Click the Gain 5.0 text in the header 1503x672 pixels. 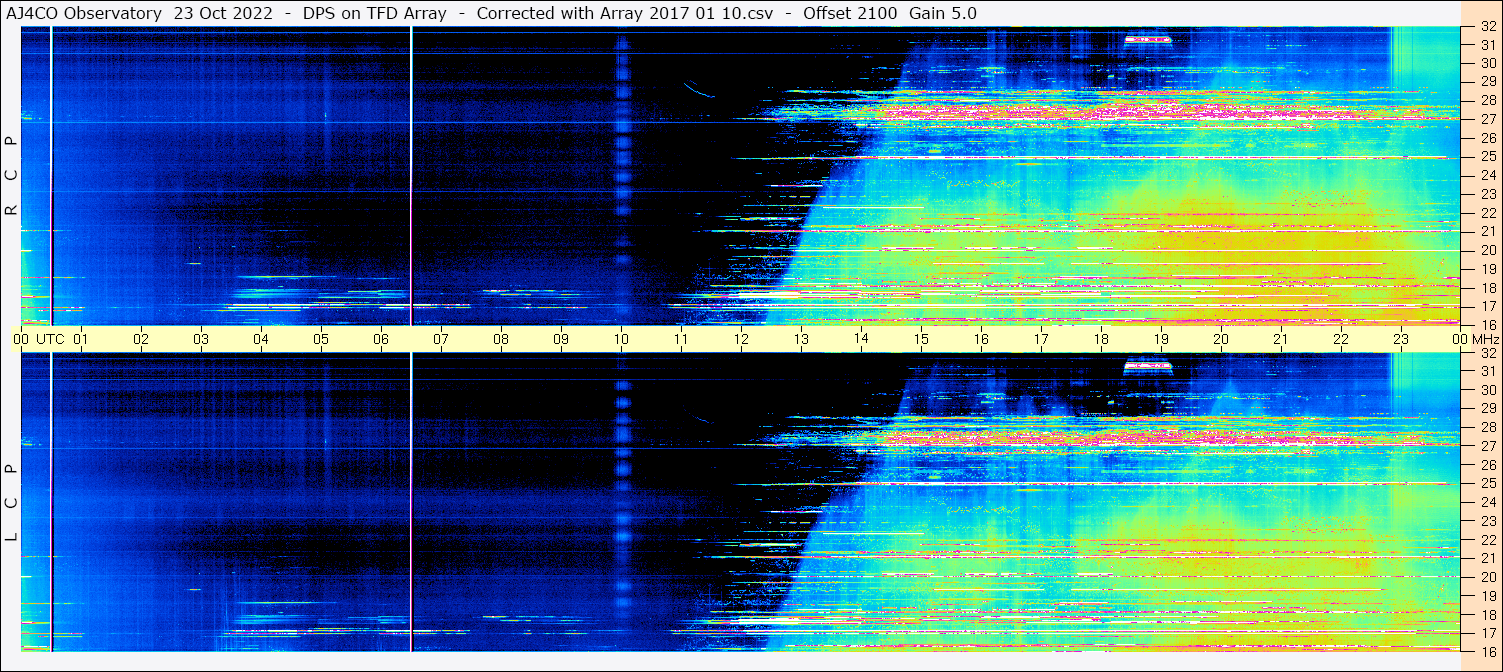point(943,13)
